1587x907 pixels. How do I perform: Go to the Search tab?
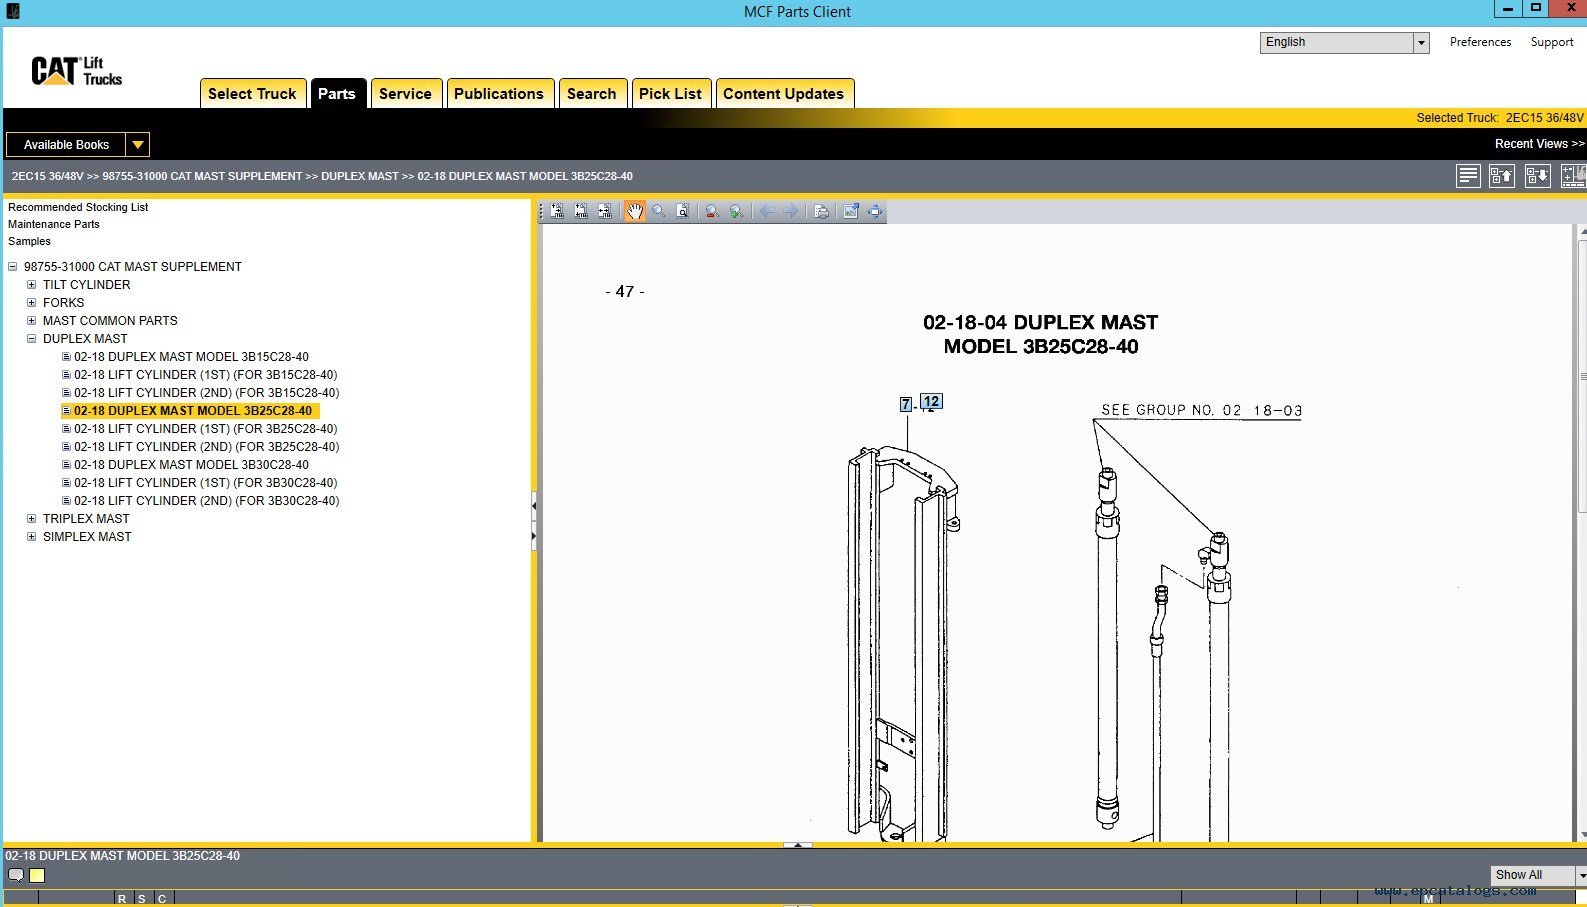pos(592,93)
